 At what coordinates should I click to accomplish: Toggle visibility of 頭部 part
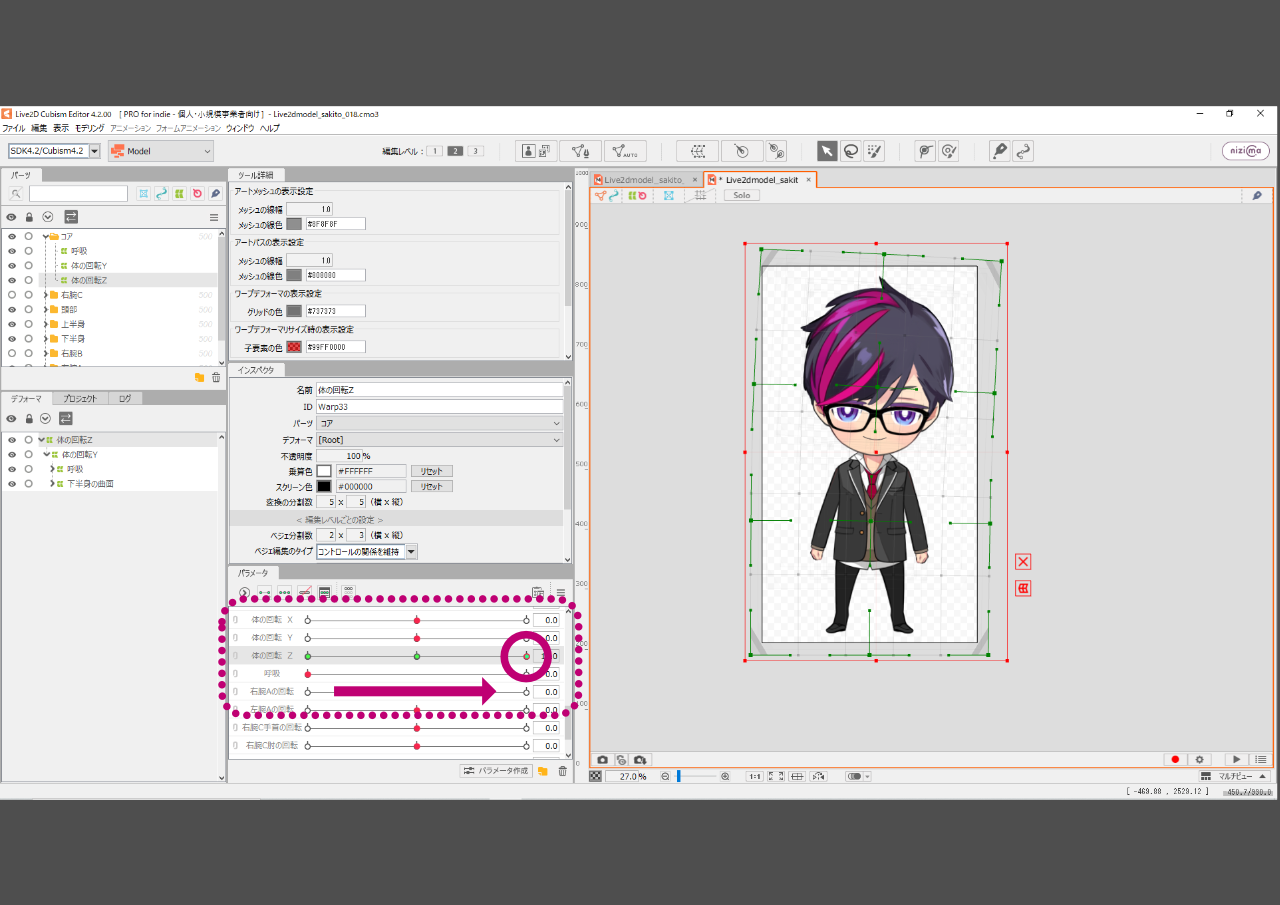point(12,310)
